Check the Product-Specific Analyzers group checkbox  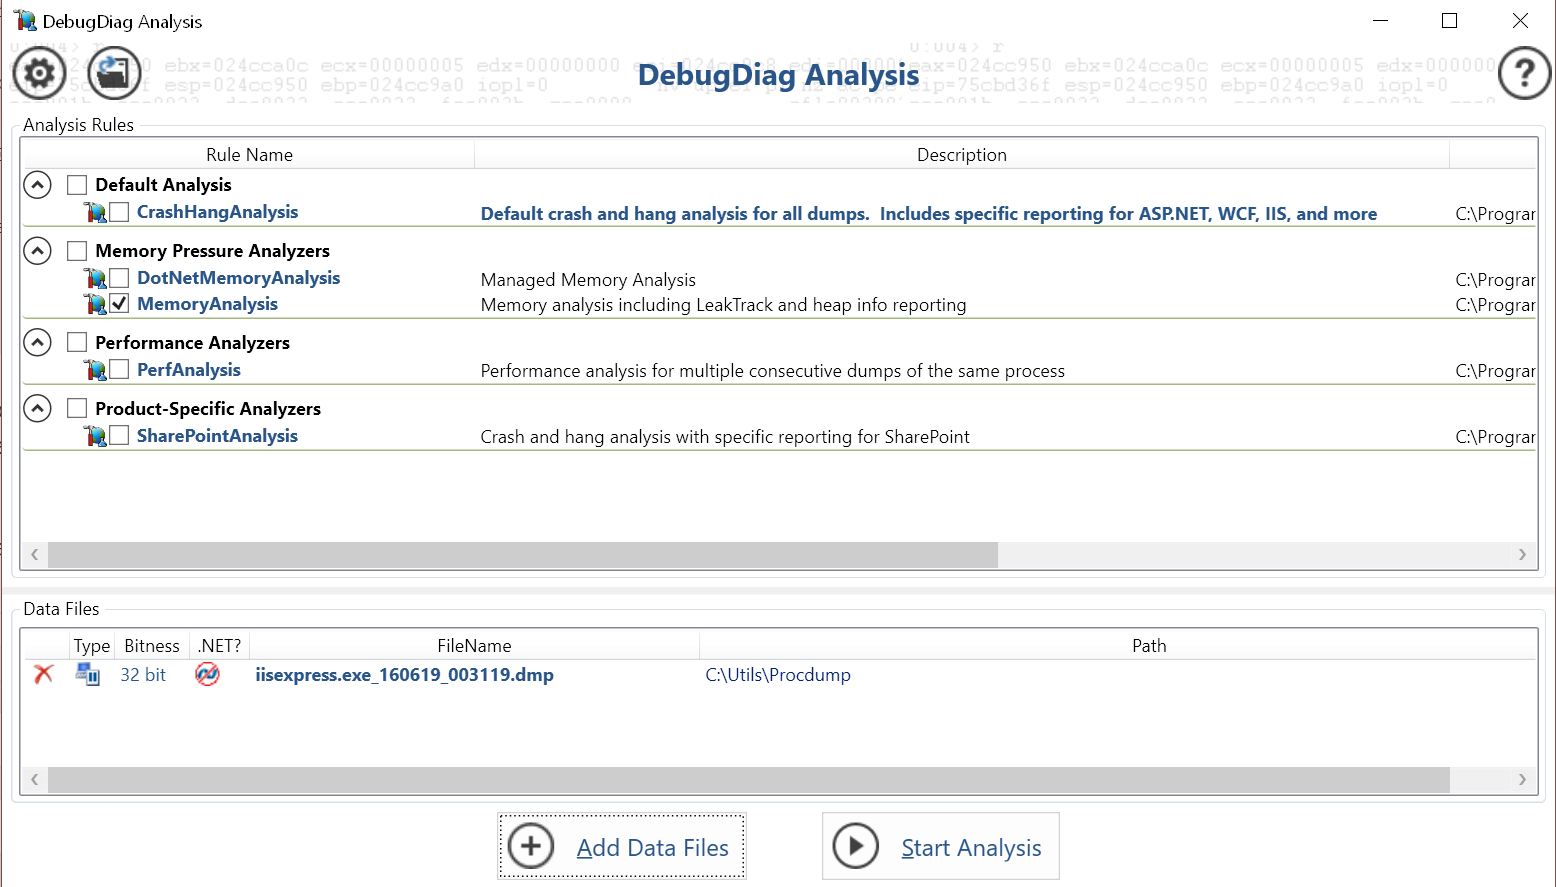pos(77,409)
